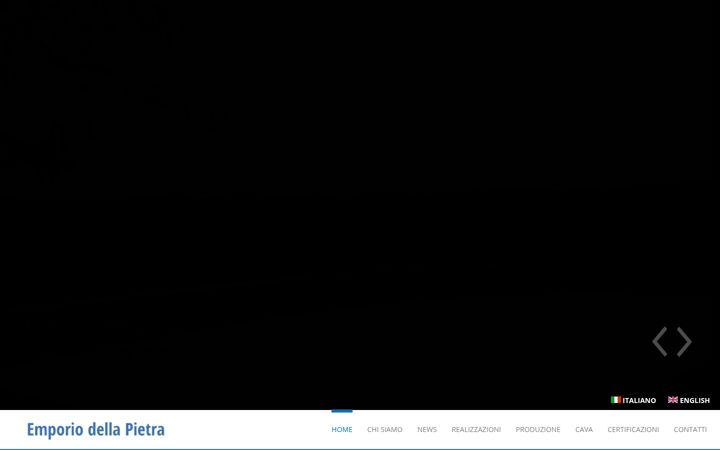
Task: Visit the CAVA page
Action: 584,429
